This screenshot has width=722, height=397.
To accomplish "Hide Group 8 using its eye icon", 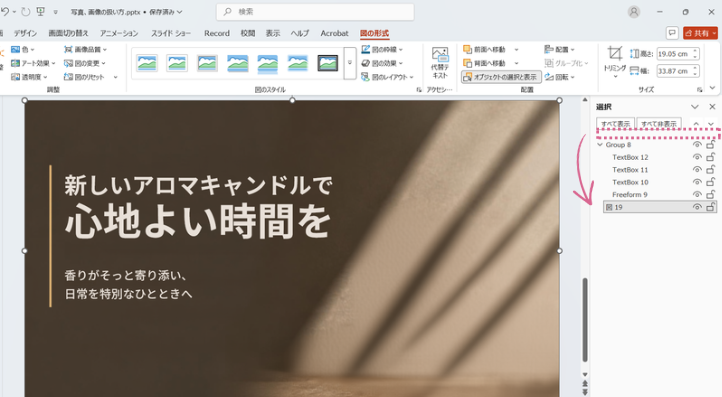I will click(x=697, y=145).
